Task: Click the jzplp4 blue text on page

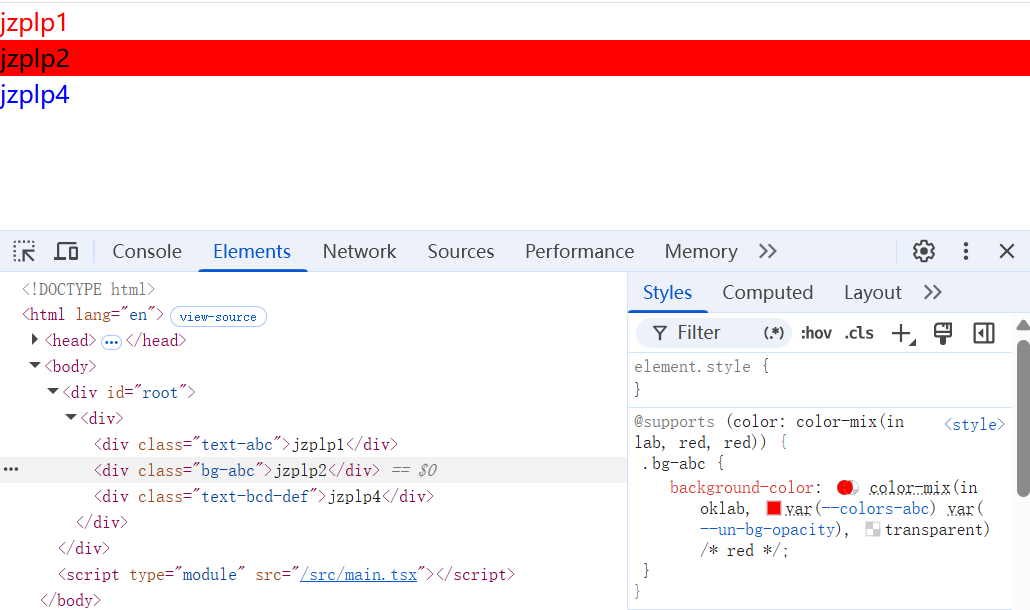Action: (x=35, y=95)
